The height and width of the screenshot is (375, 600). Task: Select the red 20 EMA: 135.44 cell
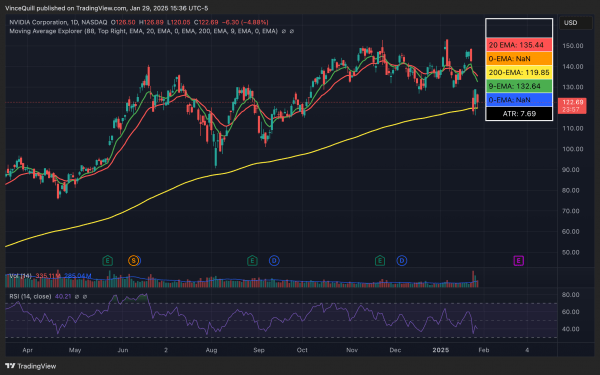click(x=519, y=45)
